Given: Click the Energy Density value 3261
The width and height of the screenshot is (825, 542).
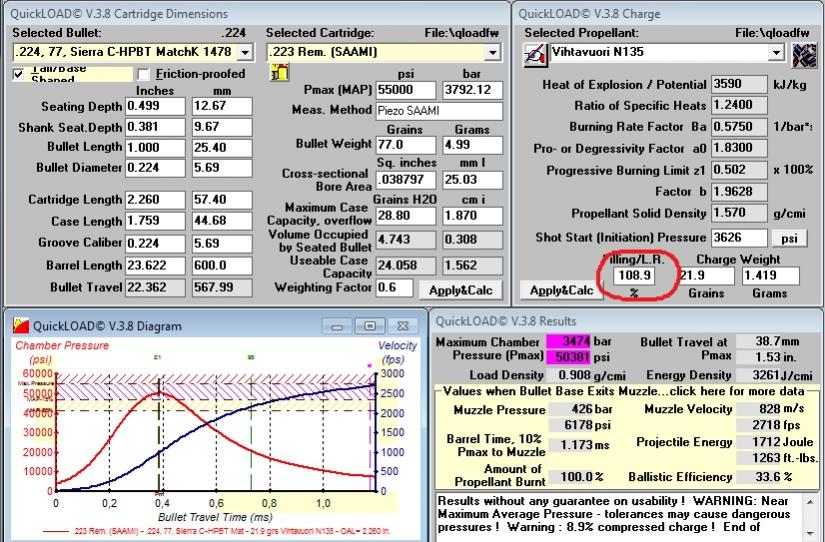Looking at the screenshot, I should pyautogui.click(x=758, y=375).
